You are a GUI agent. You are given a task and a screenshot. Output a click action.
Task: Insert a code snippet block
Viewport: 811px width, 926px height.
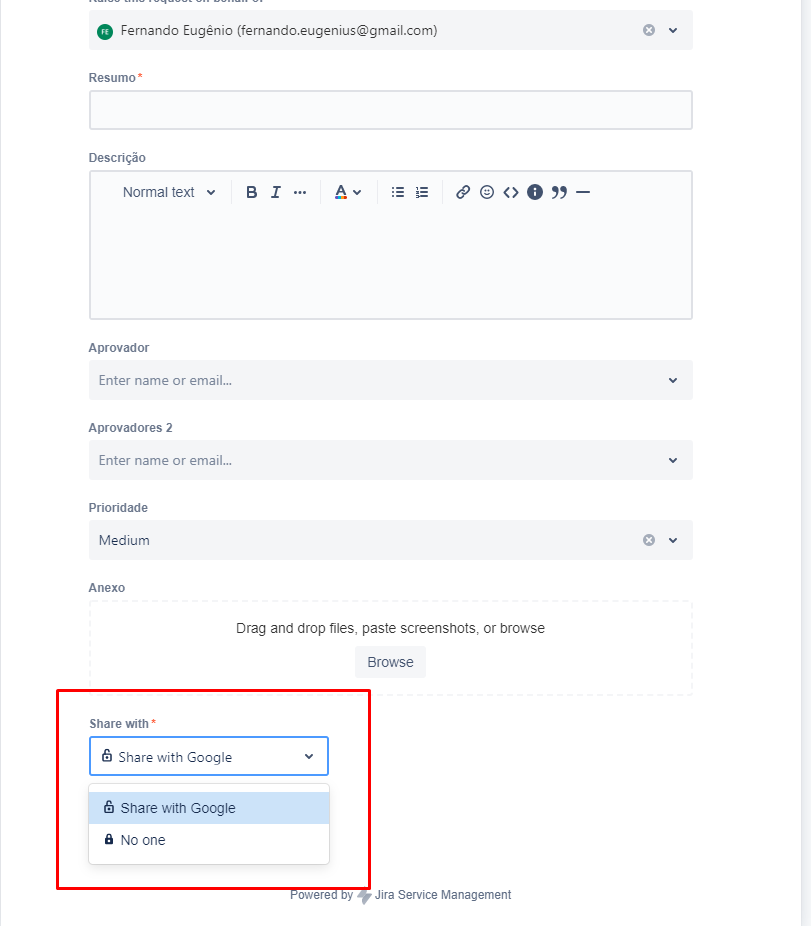point(511,192)
